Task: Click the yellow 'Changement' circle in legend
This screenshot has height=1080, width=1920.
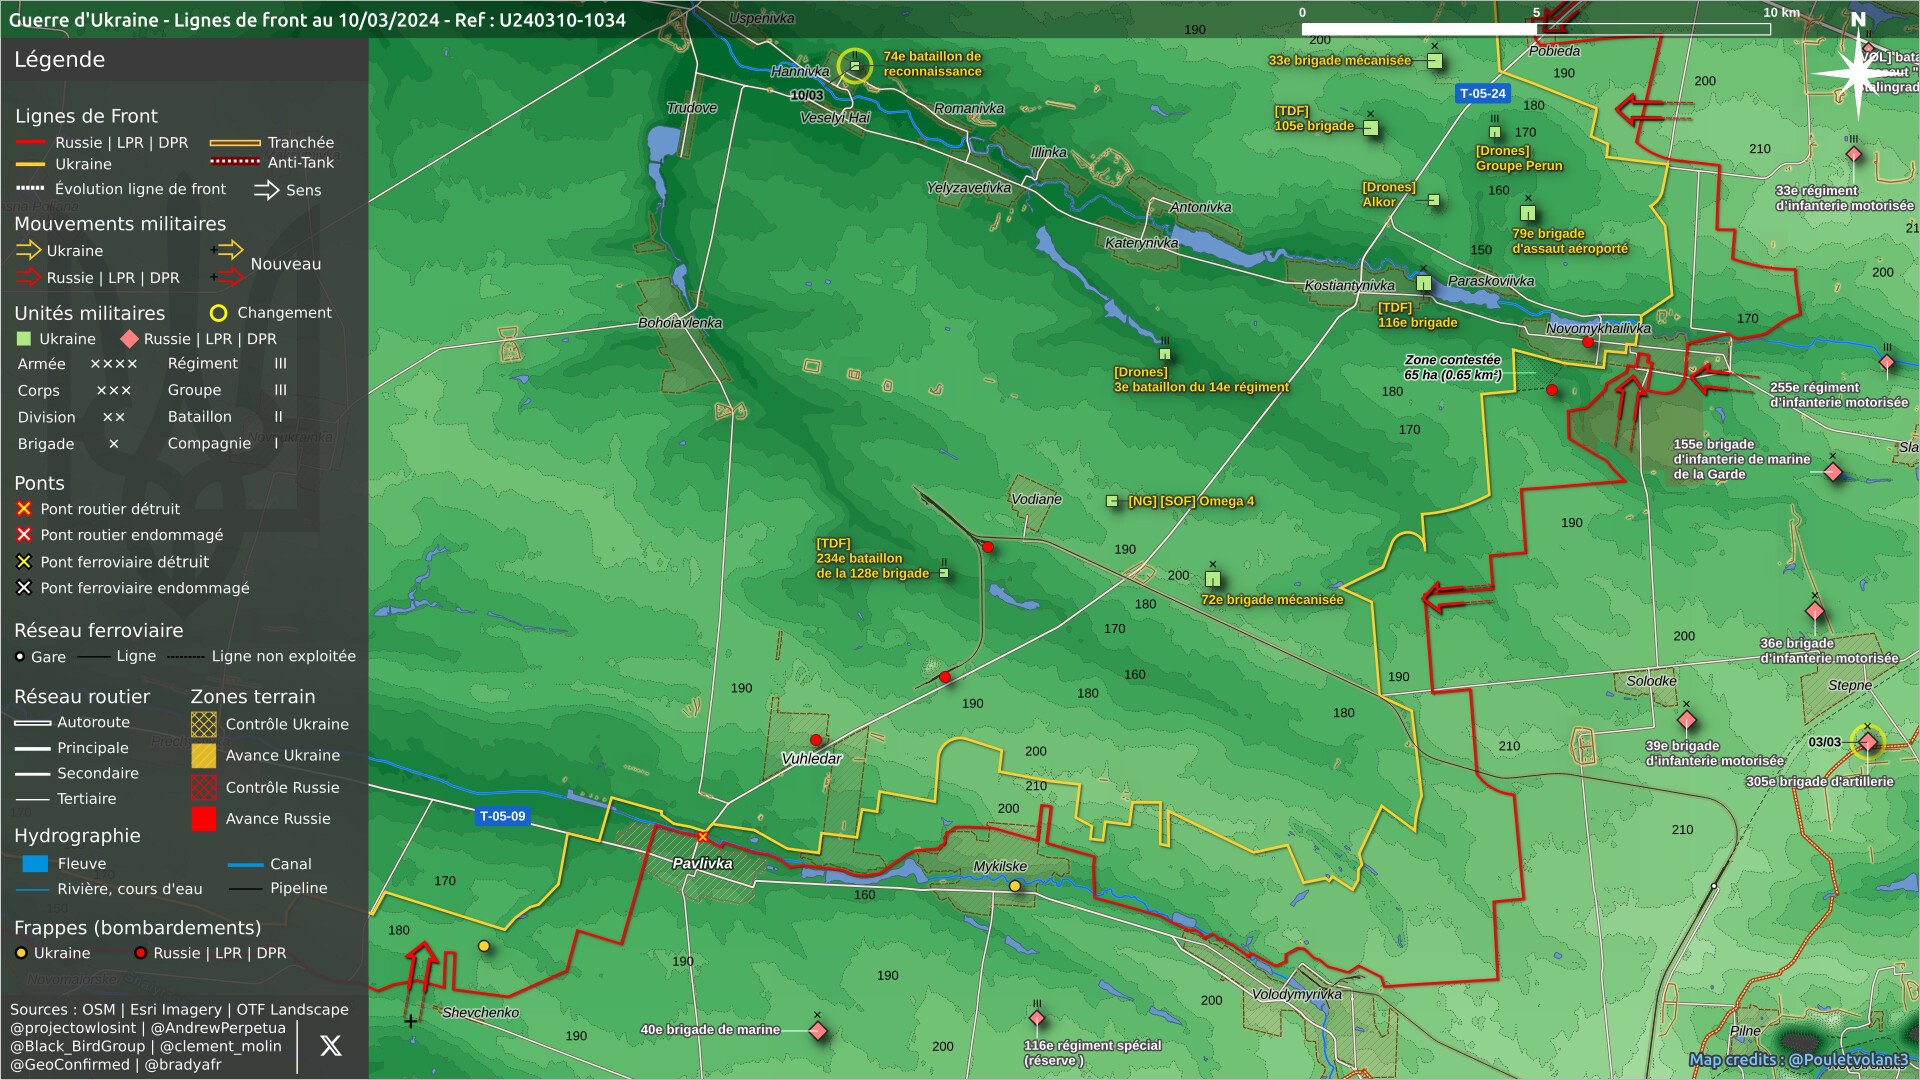Action: [x=218, y=313]
